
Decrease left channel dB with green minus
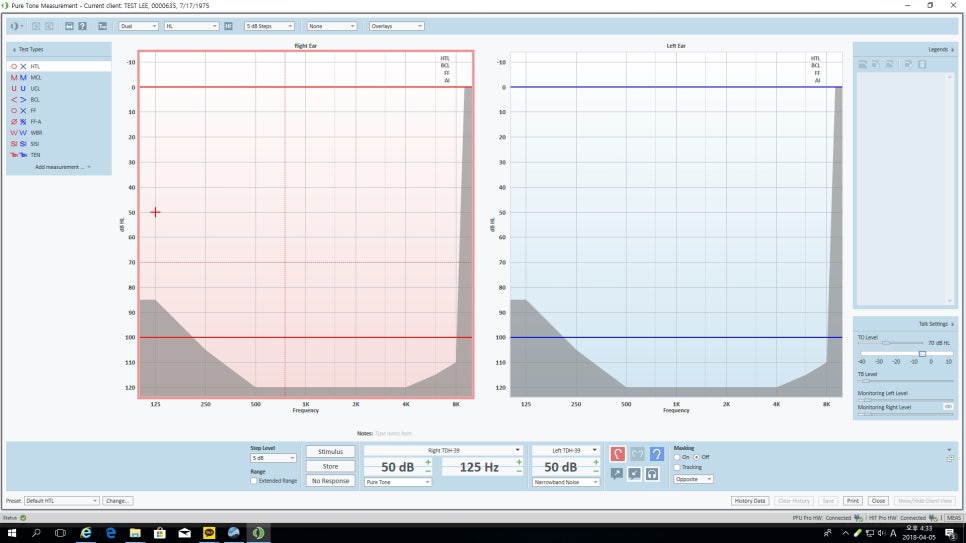click(x=596, y=472)
